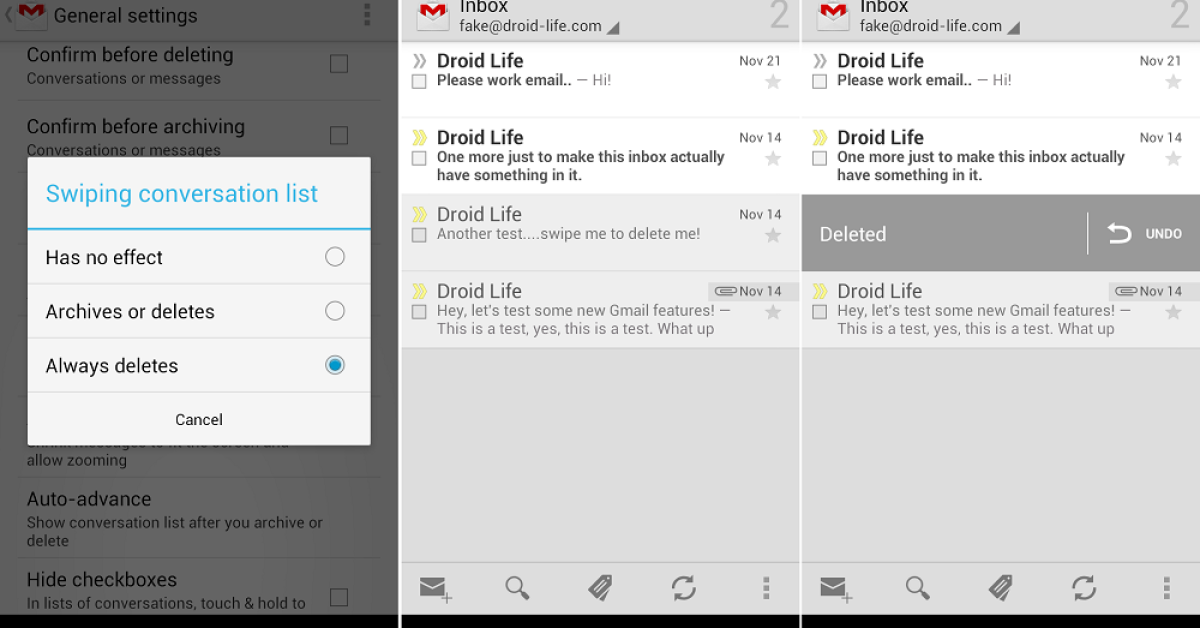Tap the compose mail icon in the middle inbox

coord(435,589)
